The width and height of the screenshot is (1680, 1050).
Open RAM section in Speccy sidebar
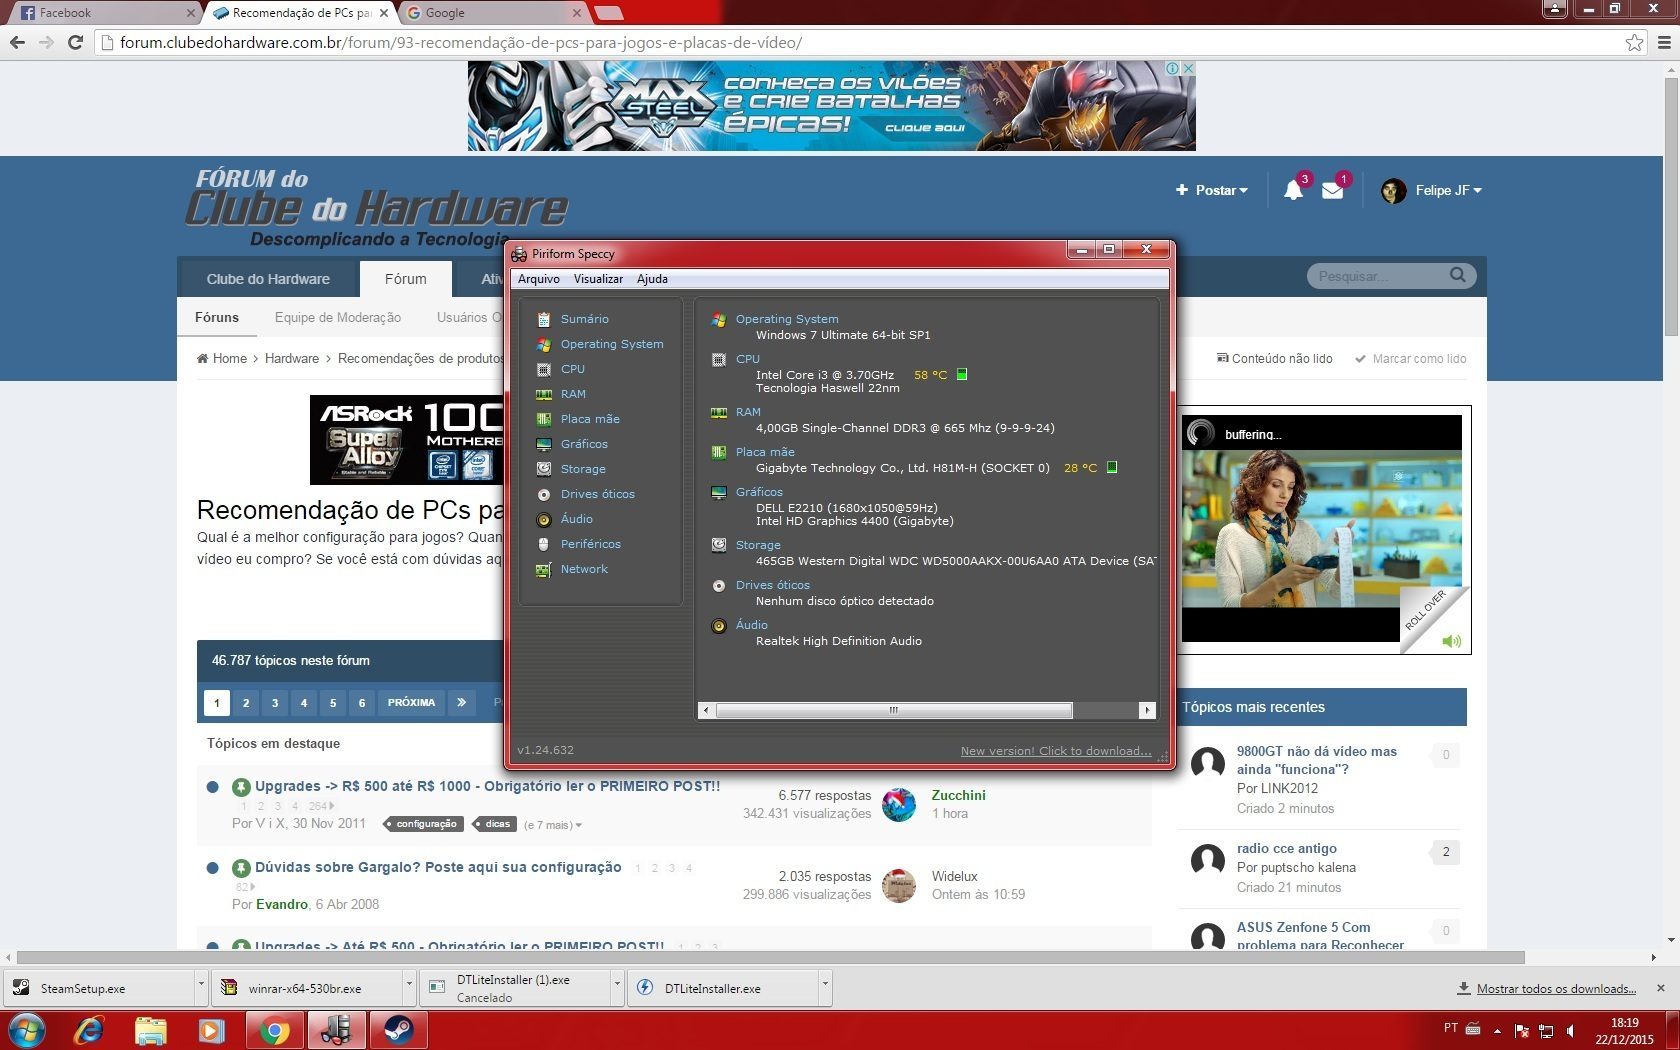(x=573, y=394)
